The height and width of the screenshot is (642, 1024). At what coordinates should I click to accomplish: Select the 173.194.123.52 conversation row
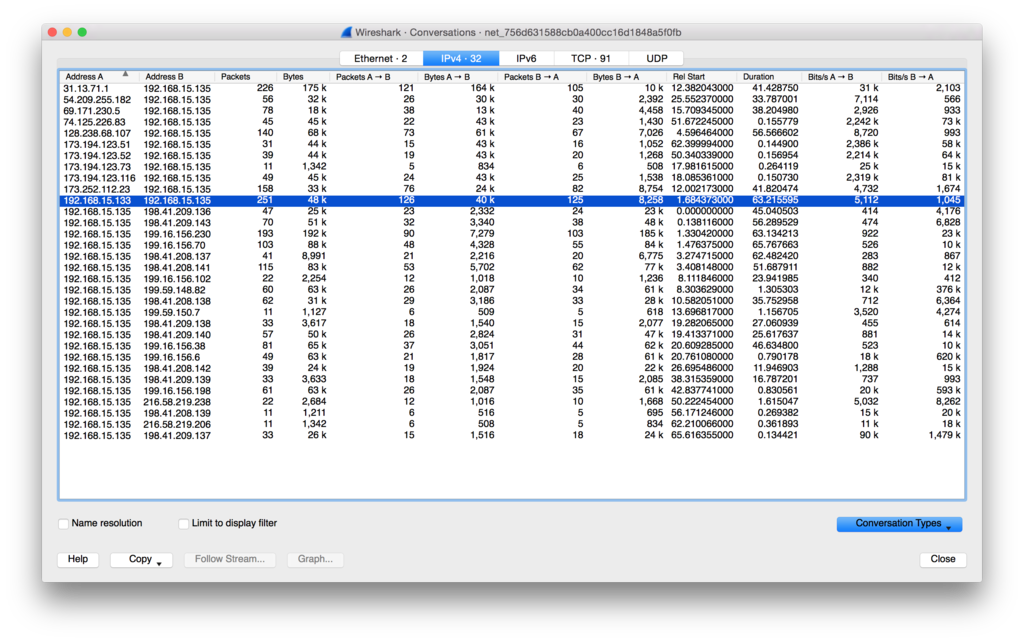pos(512,155)
